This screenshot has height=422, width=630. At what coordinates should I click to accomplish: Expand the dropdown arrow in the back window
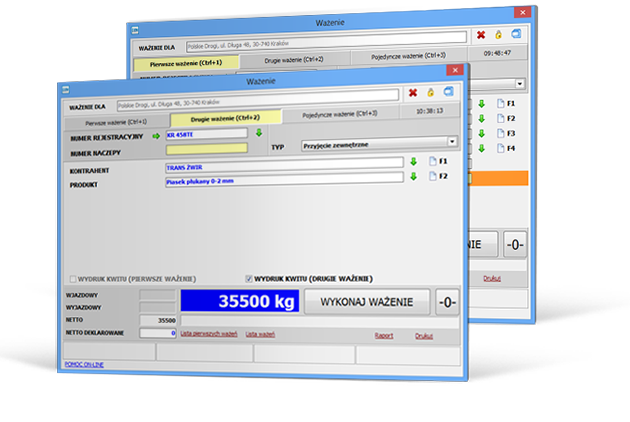[x=521, y=84]
